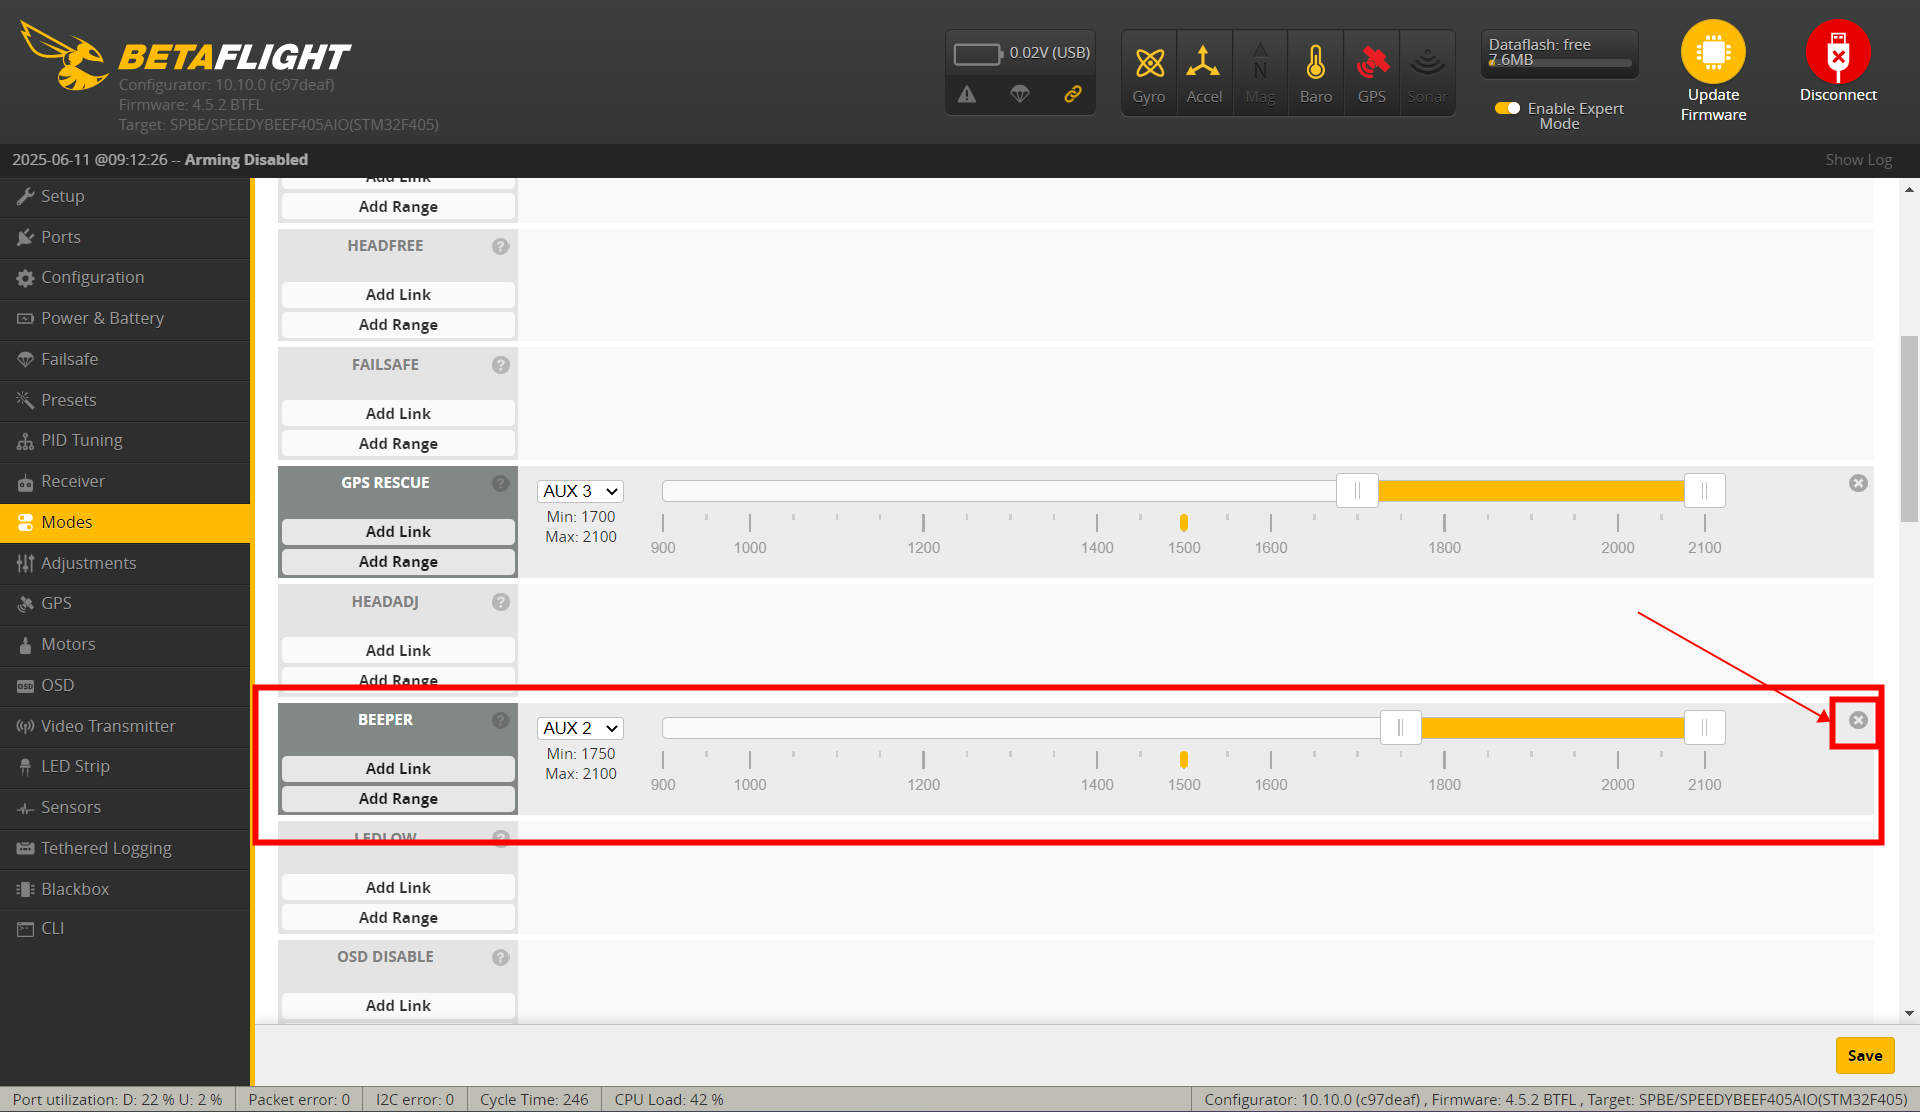Open HEADFREE mode help icon
Screen dimensions: 1920x1112
coord(501,246)
